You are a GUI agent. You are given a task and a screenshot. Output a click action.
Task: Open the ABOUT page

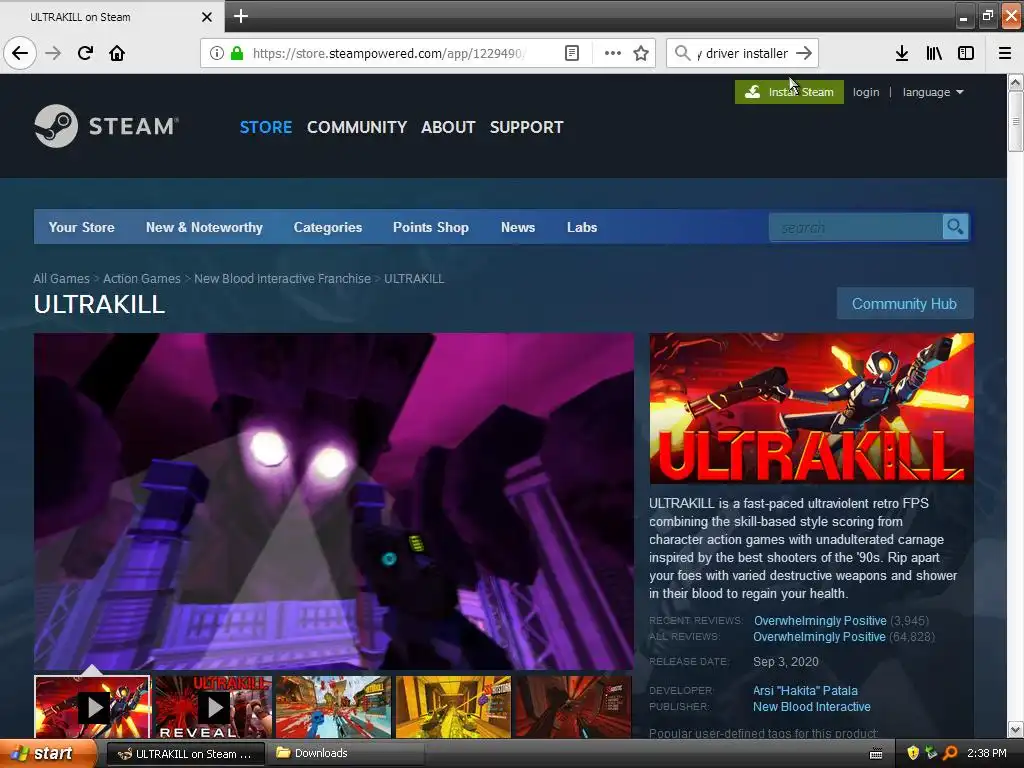pos(448,127)
